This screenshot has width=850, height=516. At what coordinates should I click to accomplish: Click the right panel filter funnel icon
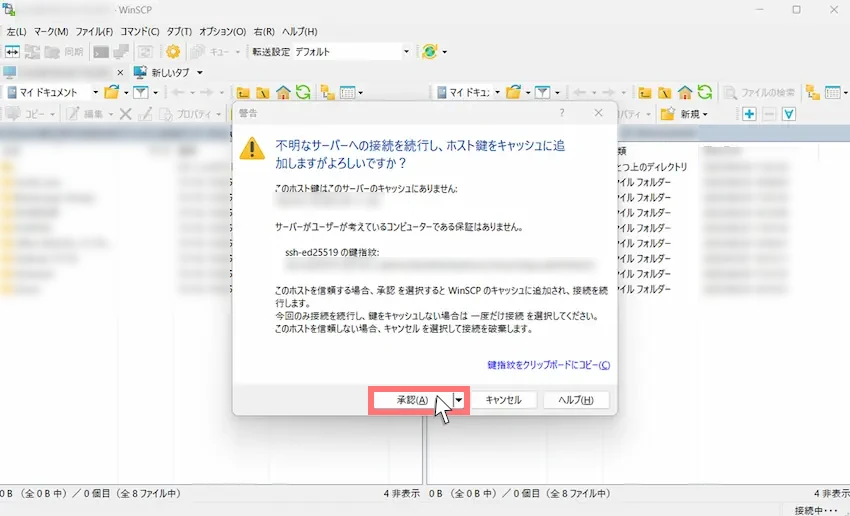[543, 93]
